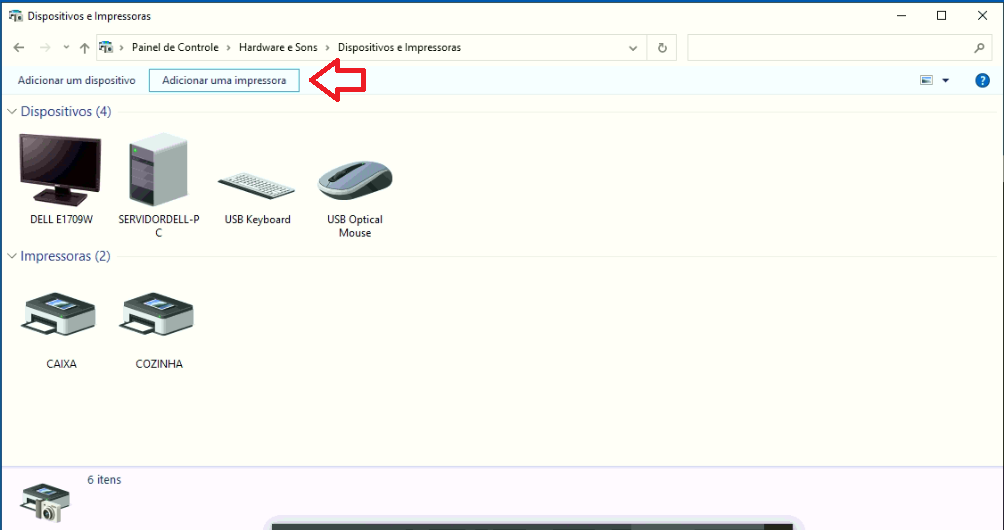
Task: Select the USB Keyboard device icon
Action: 257,186
